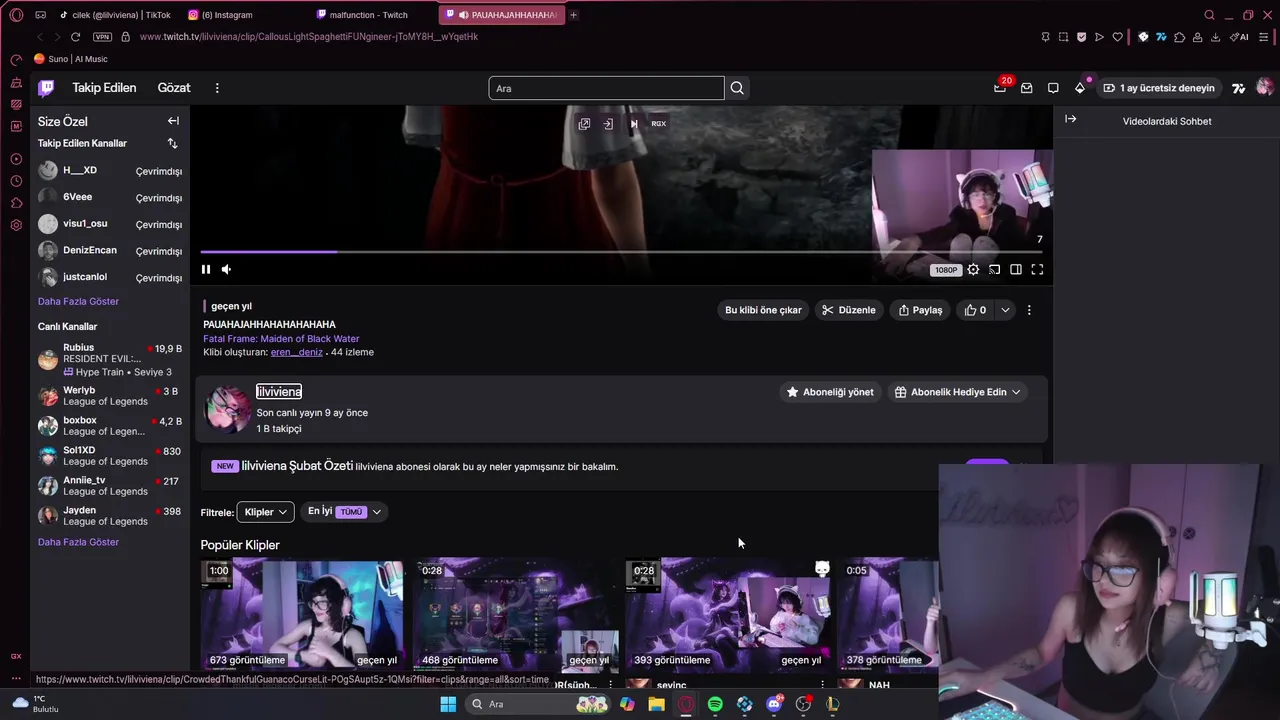
Task: Collapse the Size Özel sidebar
Action: point(173,121)
